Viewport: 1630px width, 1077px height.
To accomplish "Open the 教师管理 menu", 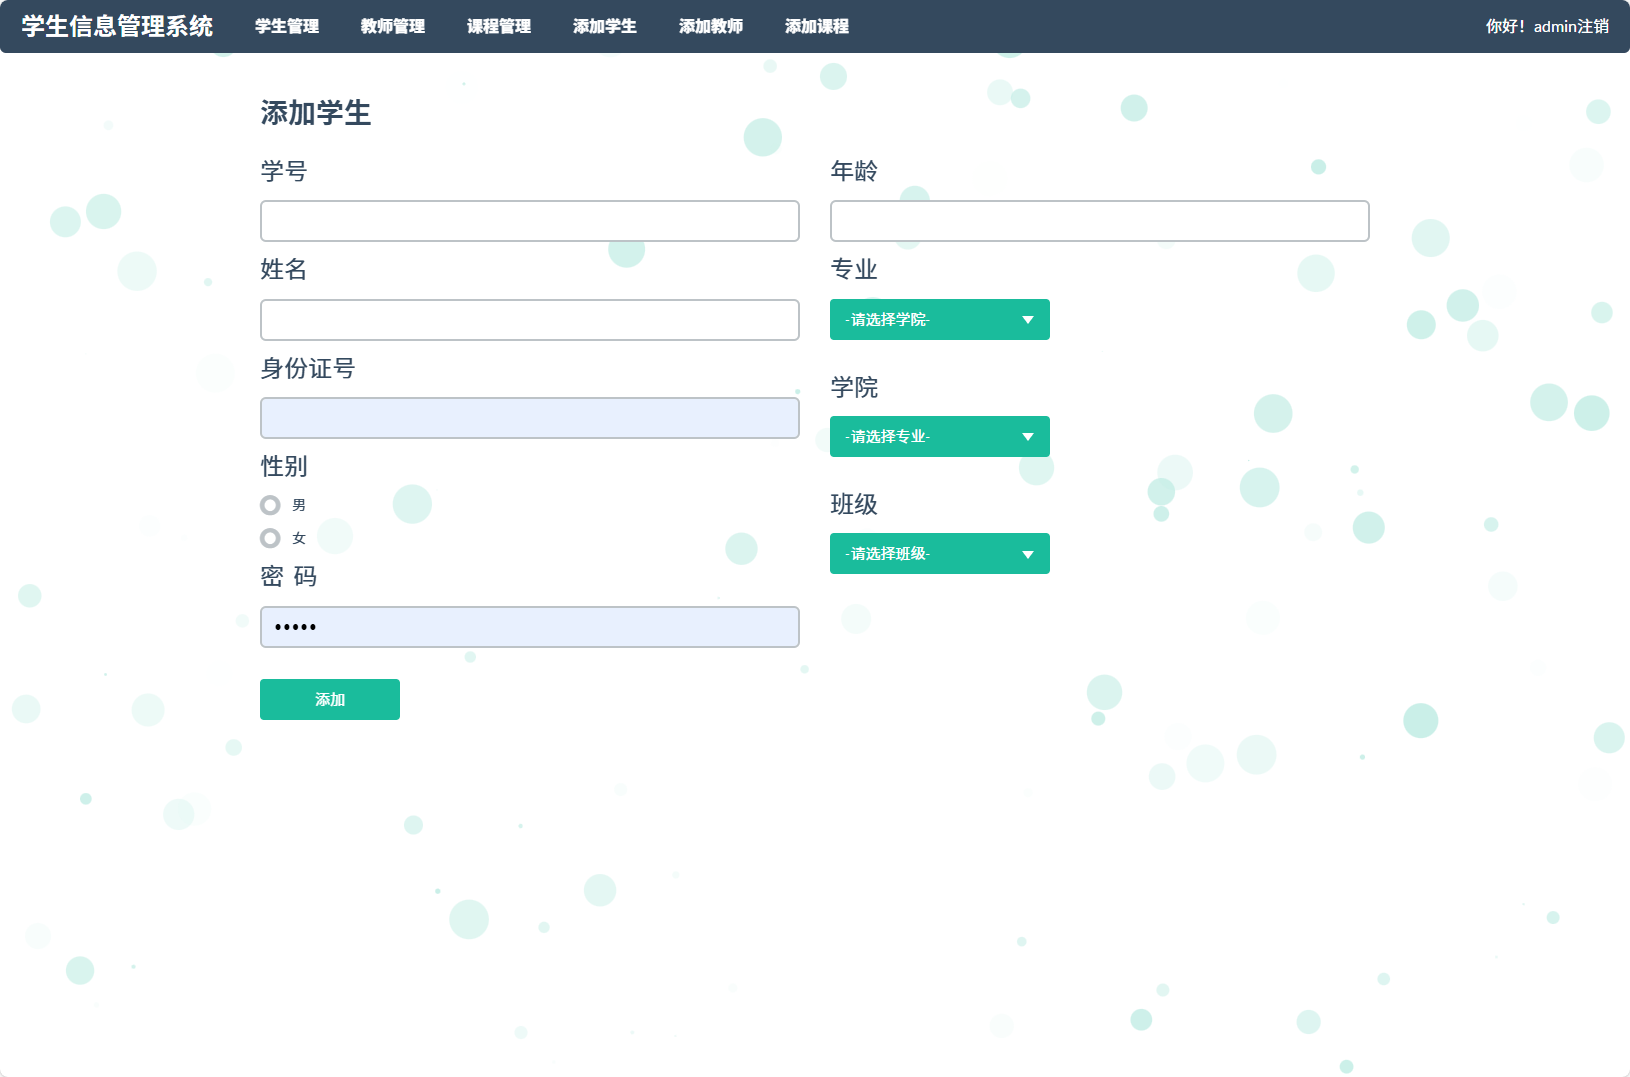I will (392, 26).
